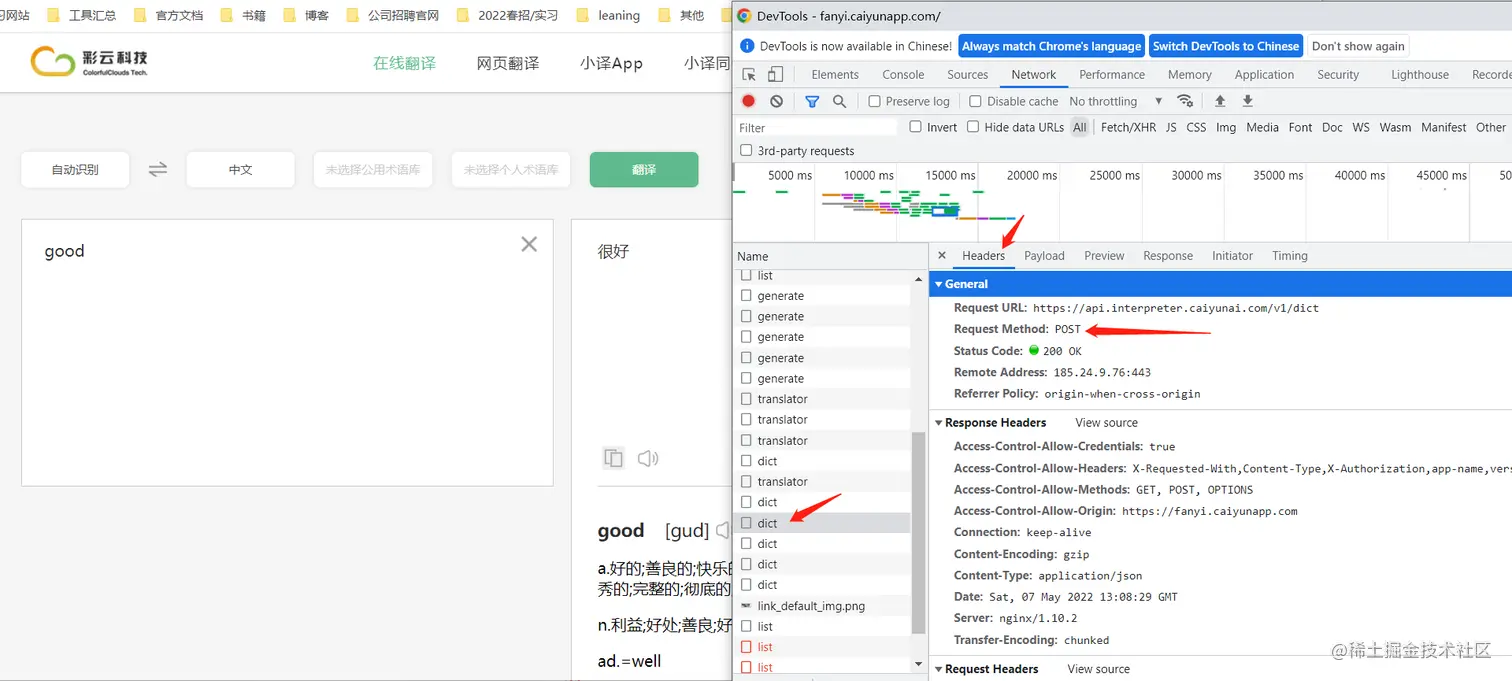Image resolution: width=1512 pixels, height=681 pixels.
Task: Open 其他 bookmark folder
Action: (681, 15)
